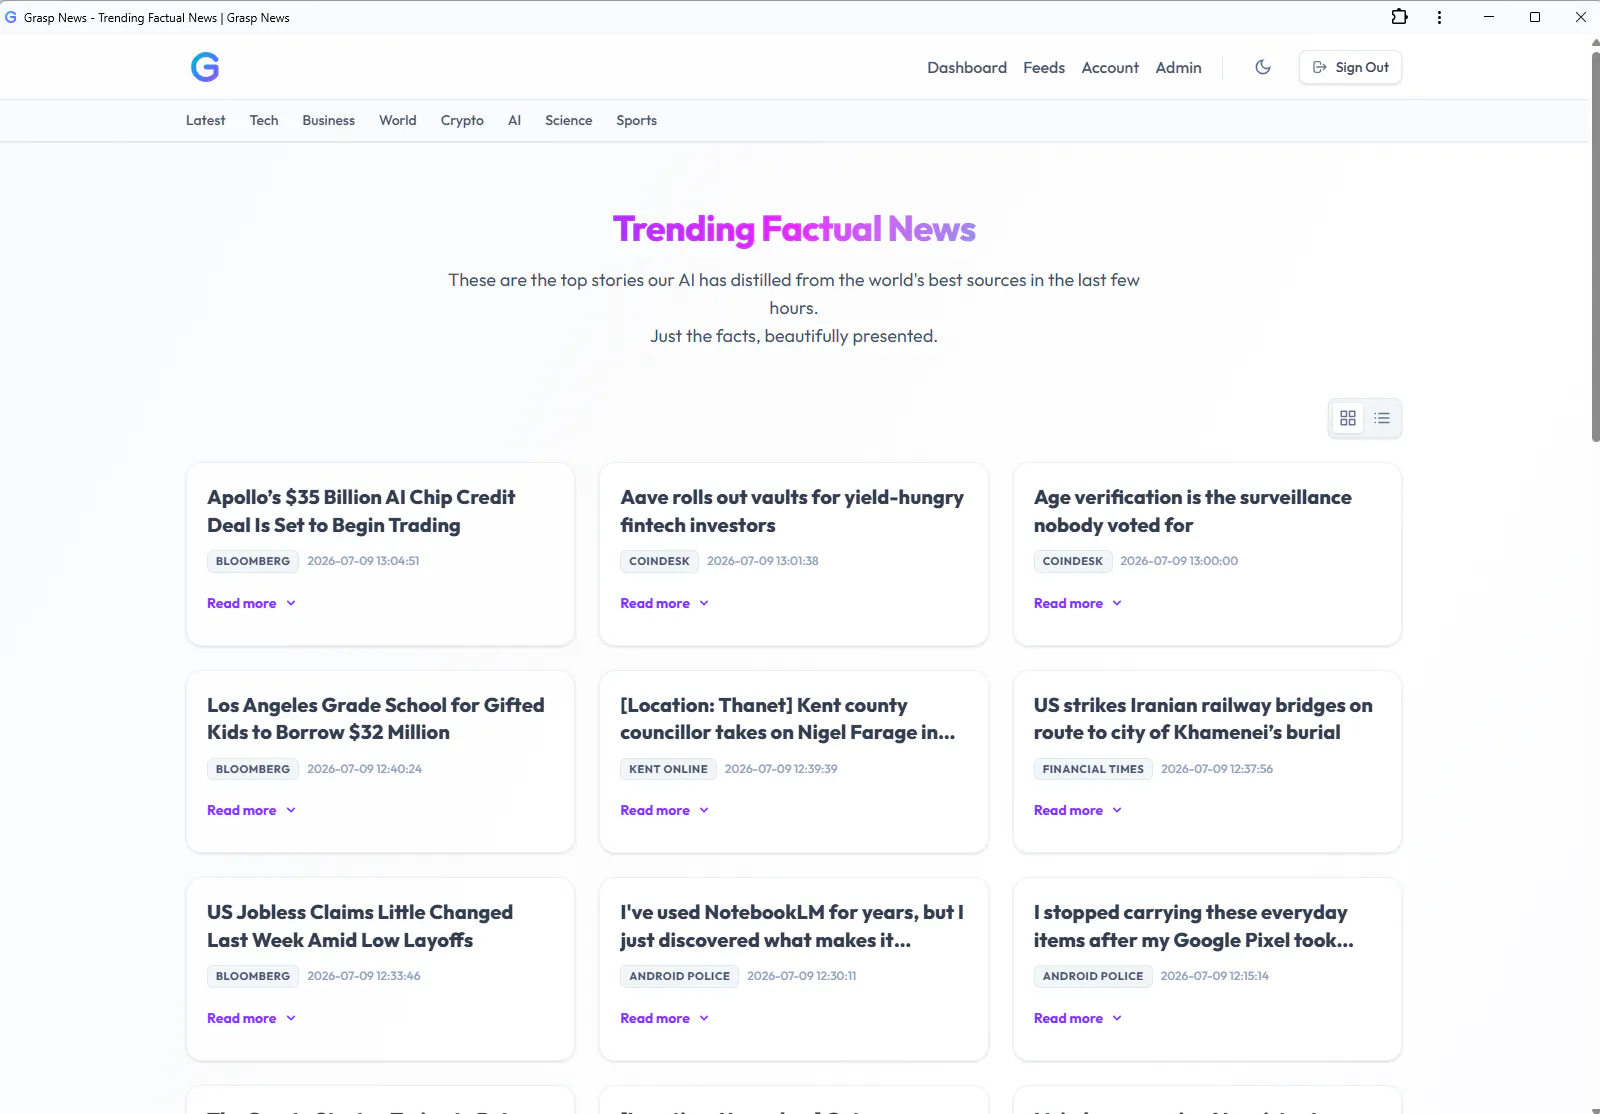
Task: Open headline Apollo's $35 Billion AI Chip Credit Deal
Action: click(x=361, y=511)
